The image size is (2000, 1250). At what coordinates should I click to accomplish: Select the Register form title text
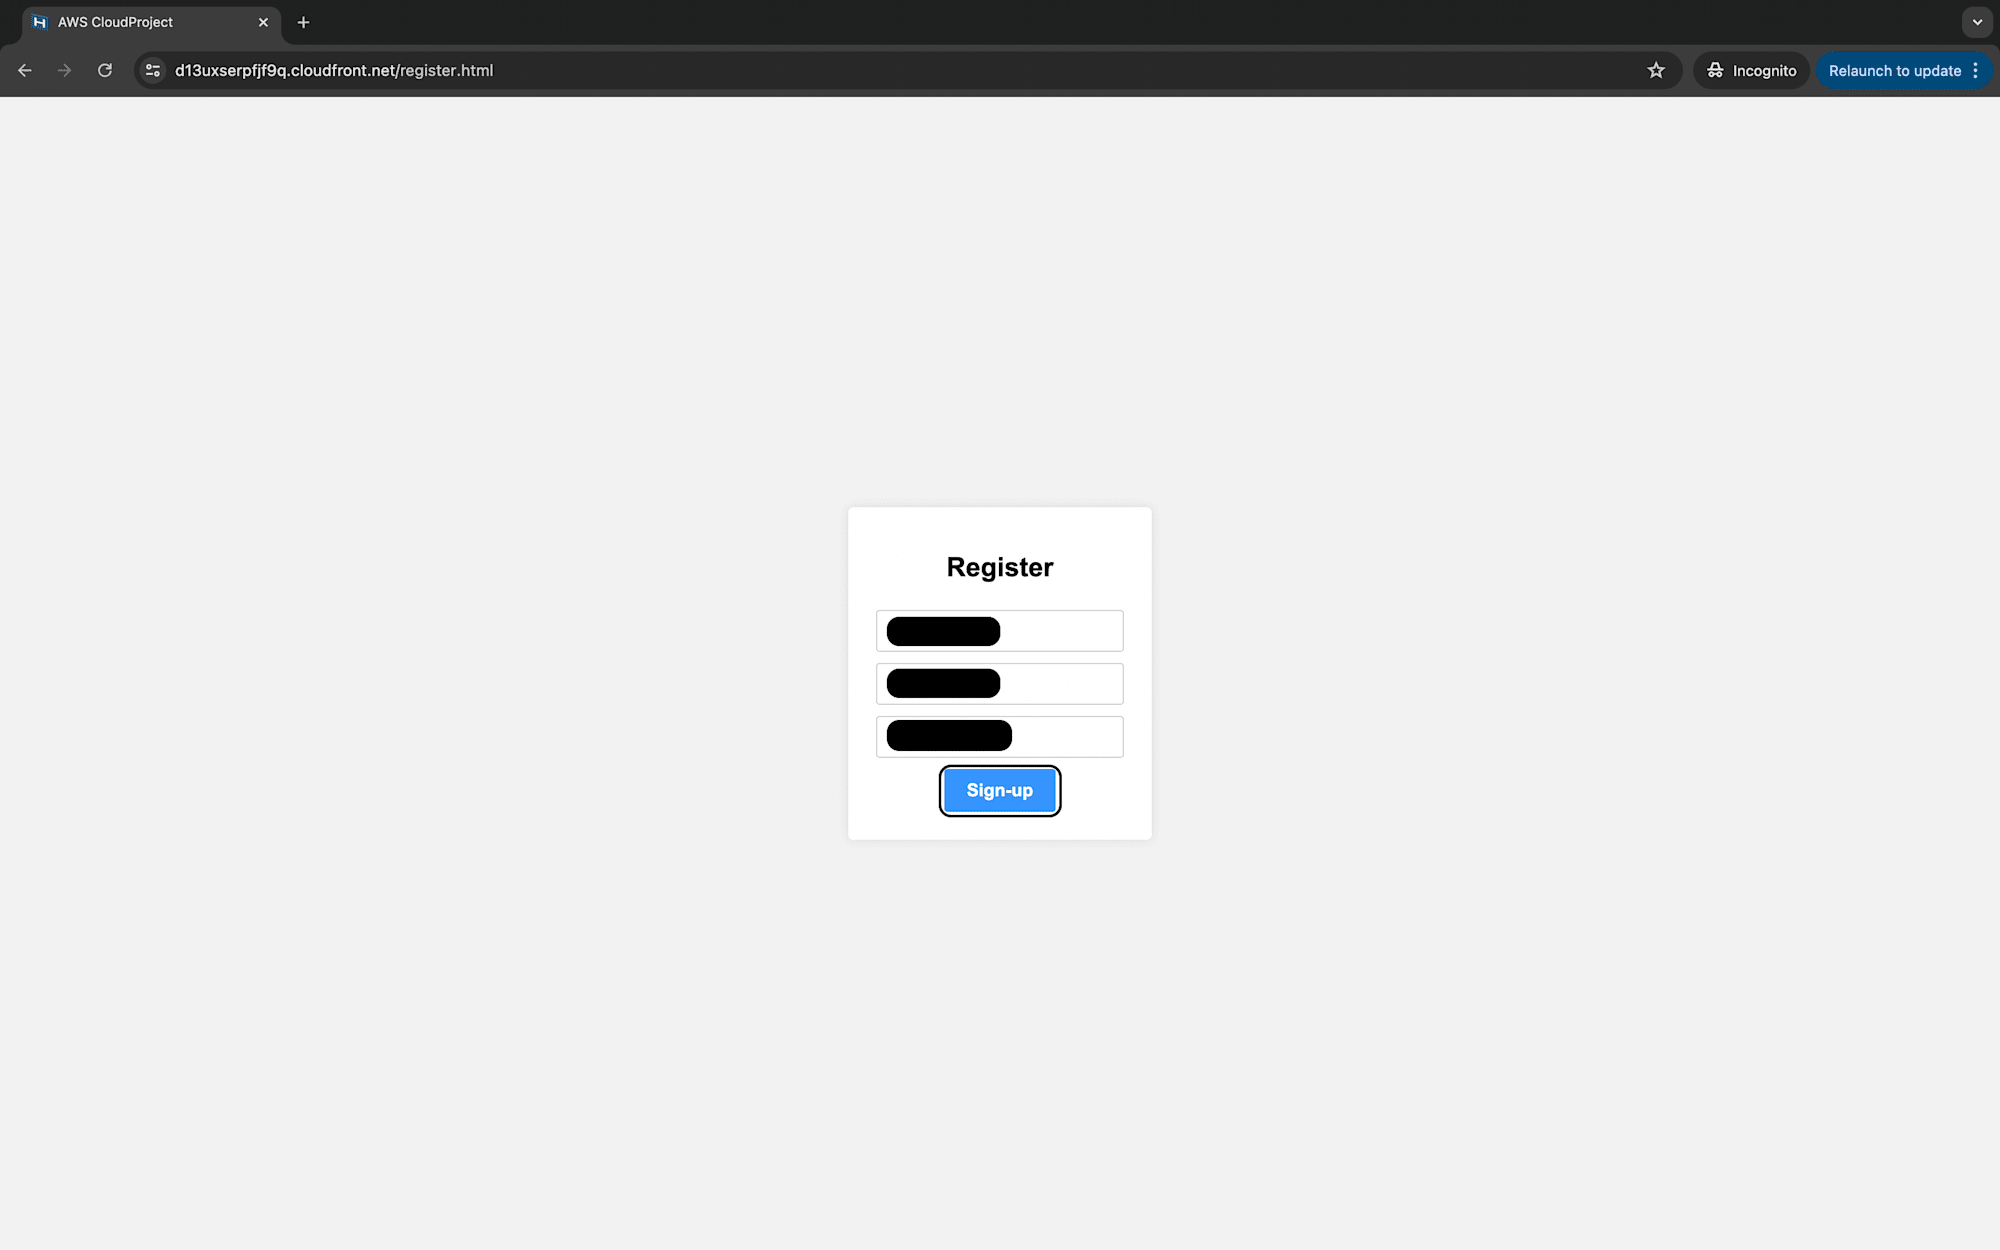[999, 566]
